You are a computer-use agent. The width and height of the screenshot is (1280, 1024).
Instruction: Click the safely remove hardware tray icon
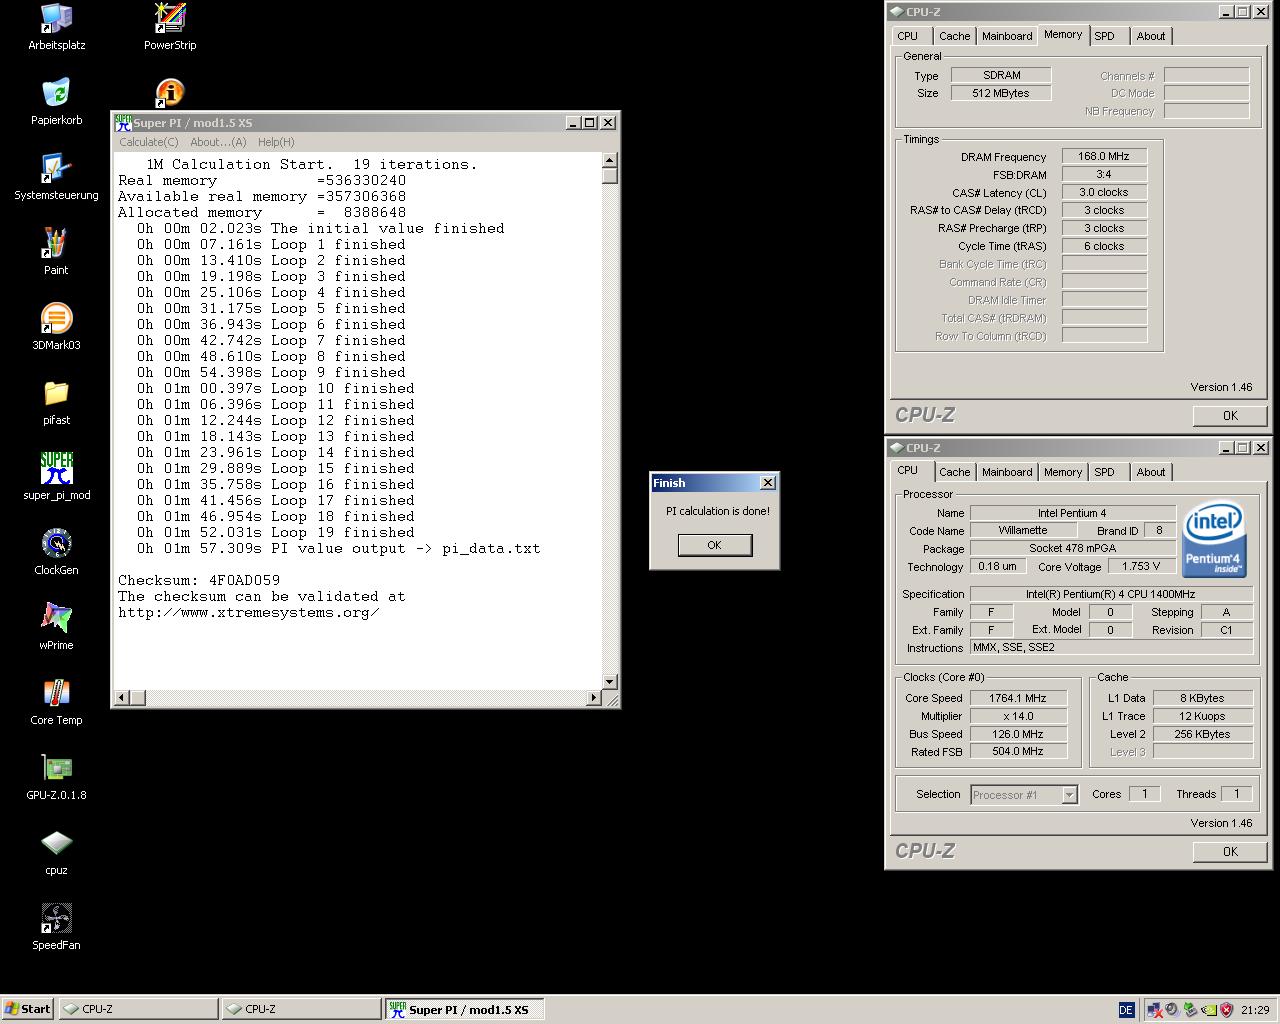coord(1190,1010)
